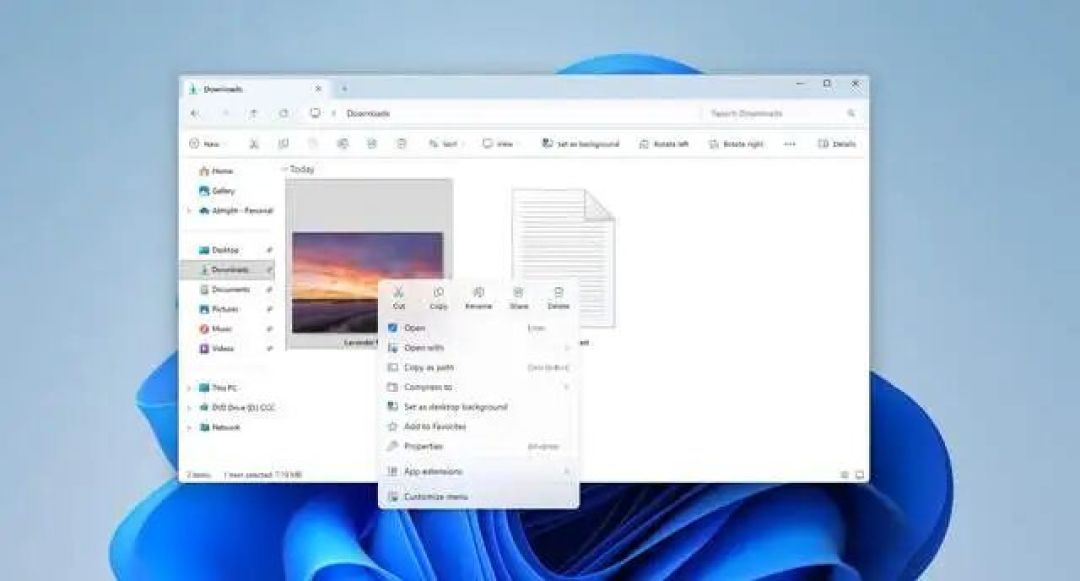Switch to large thumbnails view in the status bar
The height and width of the screenshot is (581, 1080).
(859, 475)
